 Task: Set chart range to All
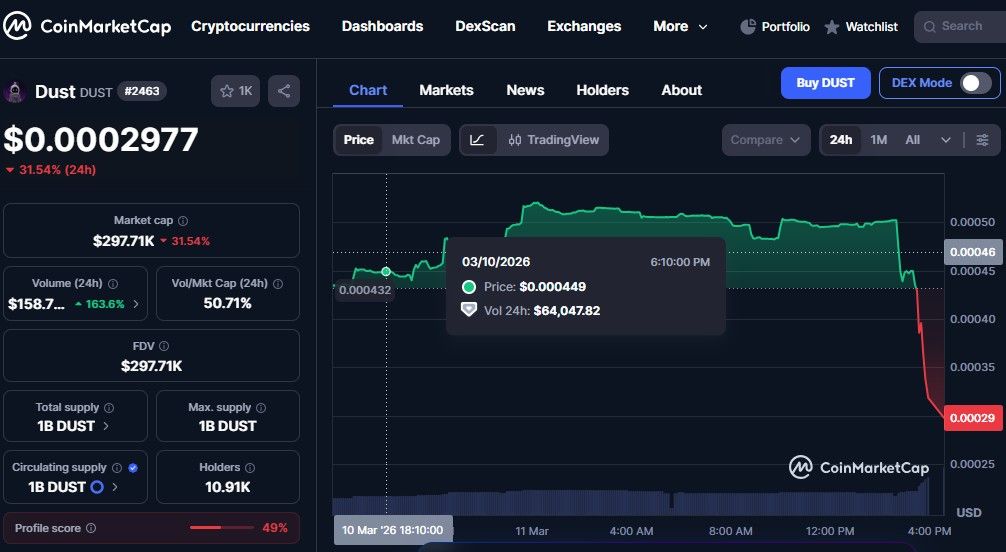tap(912, 140)
